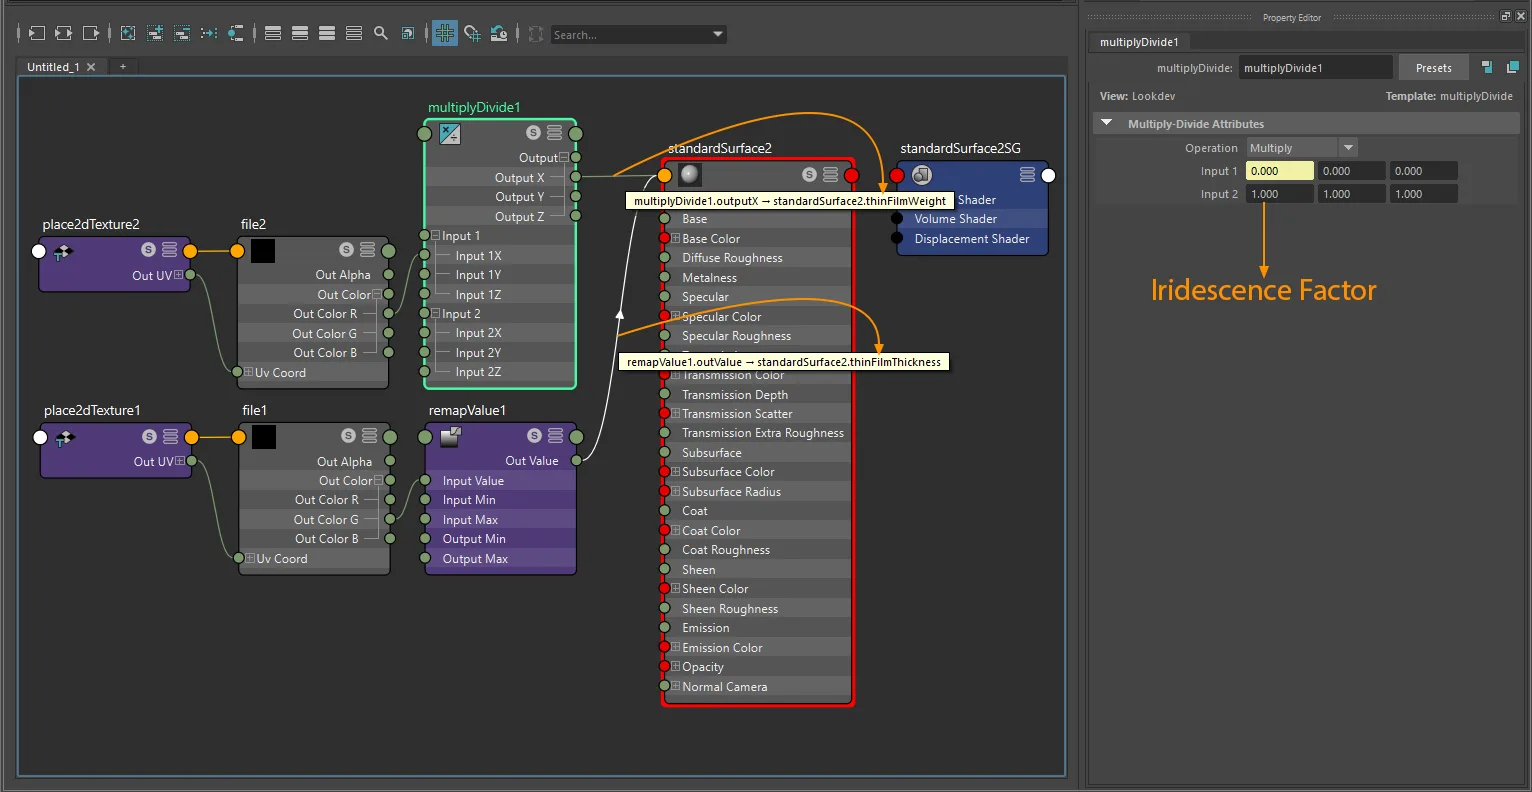Set simple node view mode icon
Viewport: 1532px width, 792px height.
click(x=273, y=33)
